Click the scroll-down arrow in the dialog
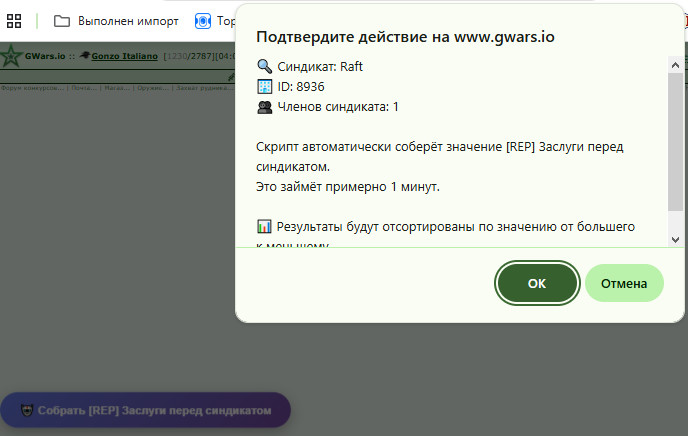 tap(675, 239)
